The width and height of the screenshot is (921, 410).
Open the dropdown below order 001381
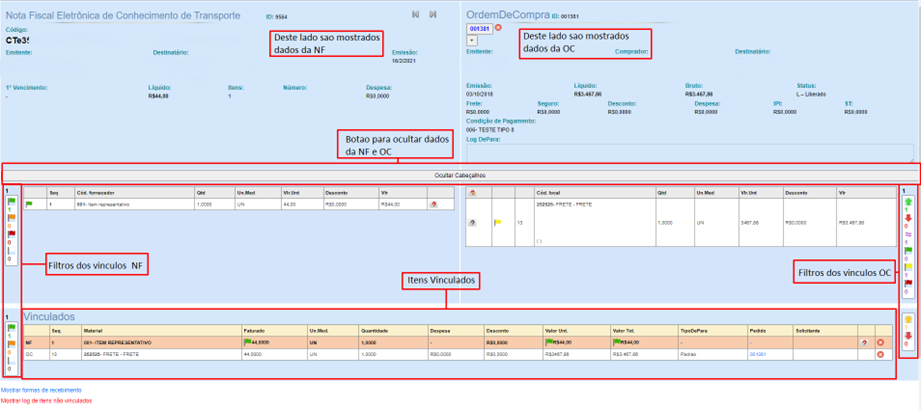(x=472, y=40)
